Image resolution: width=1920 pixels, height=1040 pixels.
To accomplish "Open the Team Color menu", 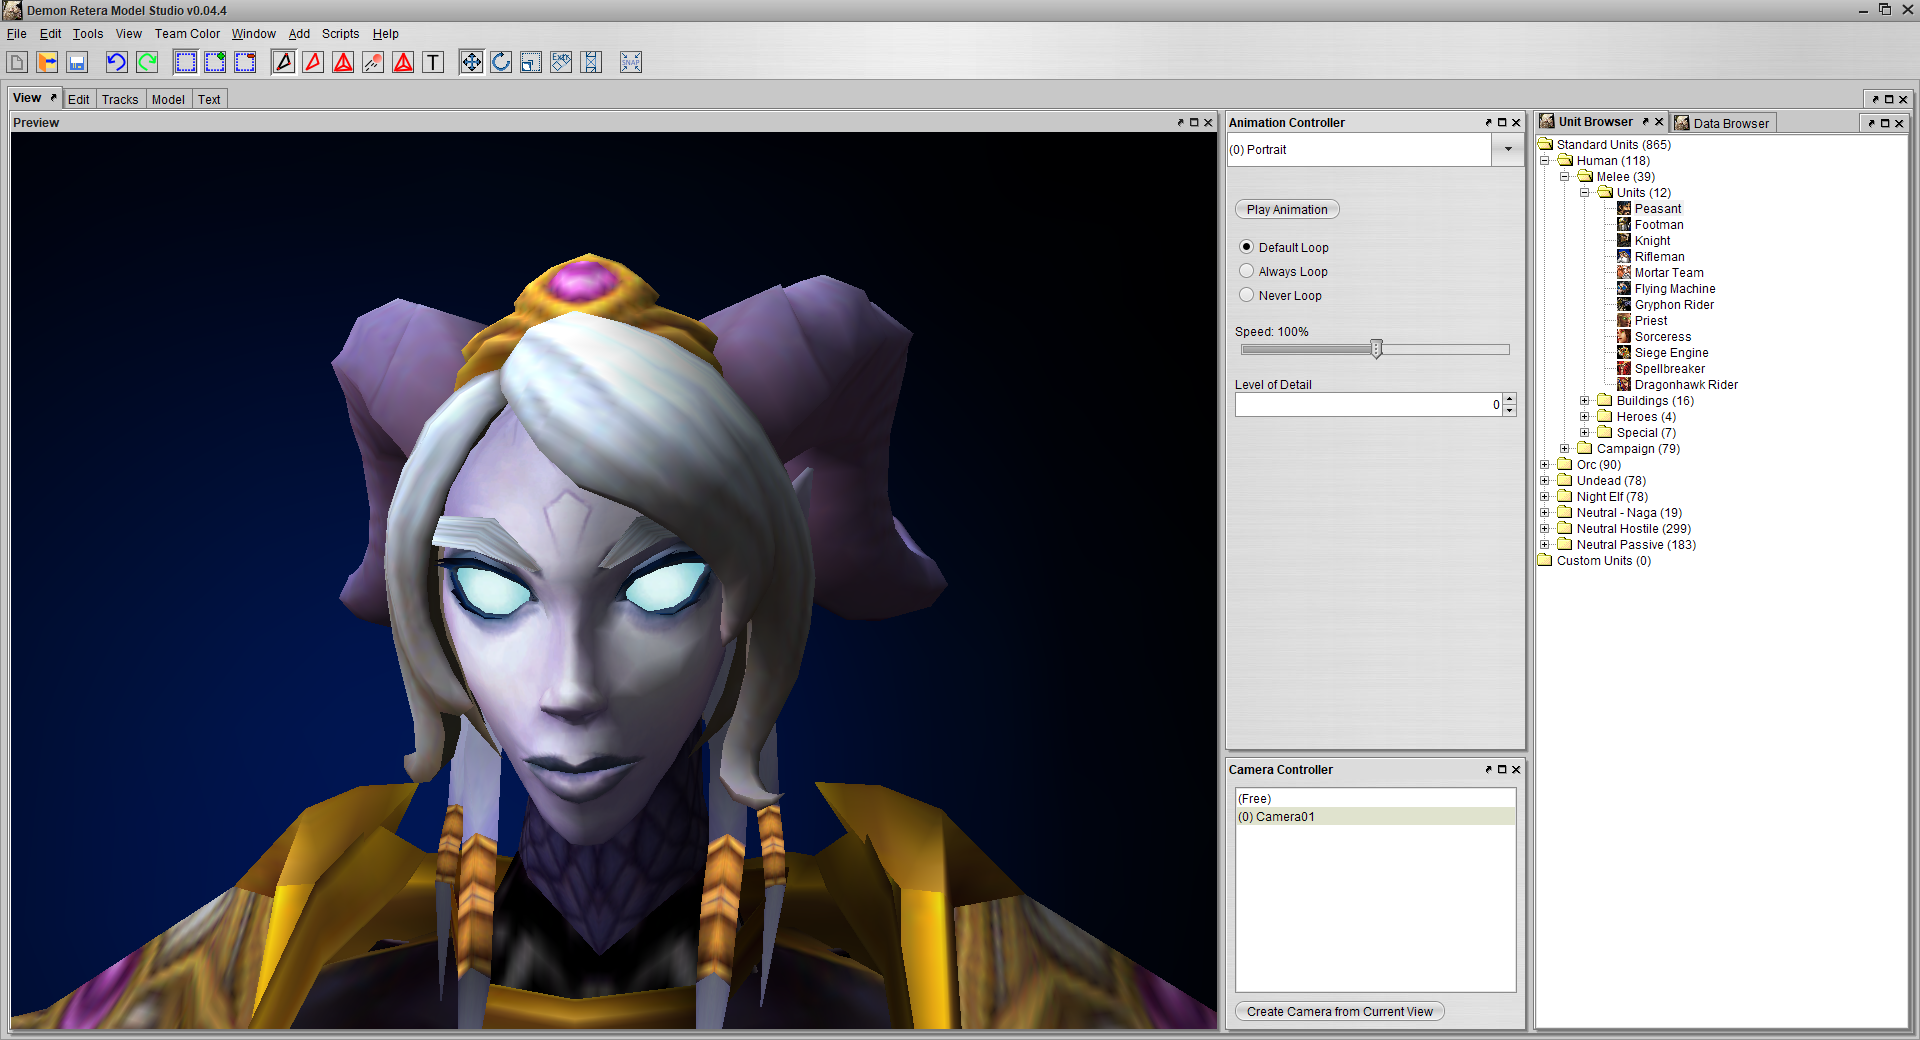I will pos(187,34).
